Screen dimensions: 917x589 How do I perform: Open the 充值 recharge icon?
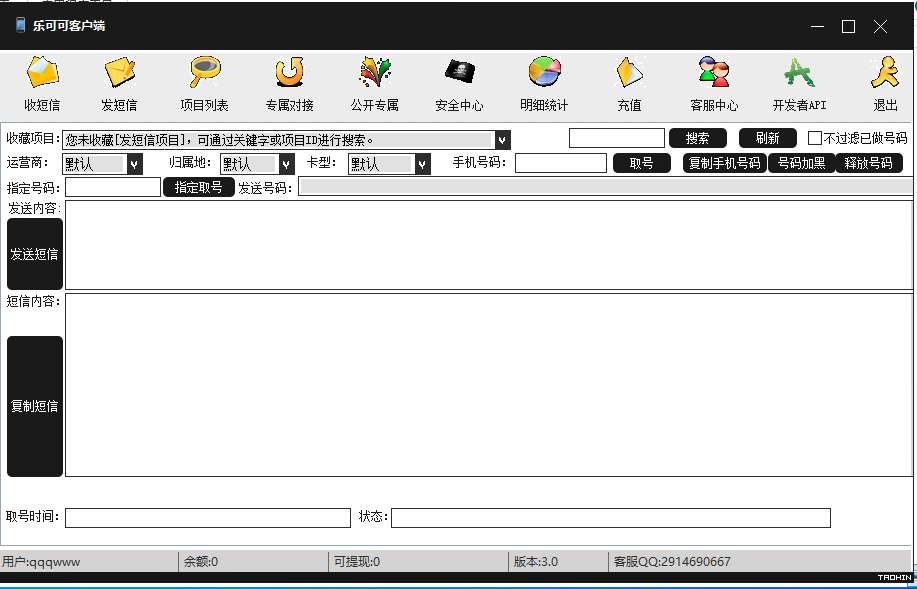[x=629, y=73]
